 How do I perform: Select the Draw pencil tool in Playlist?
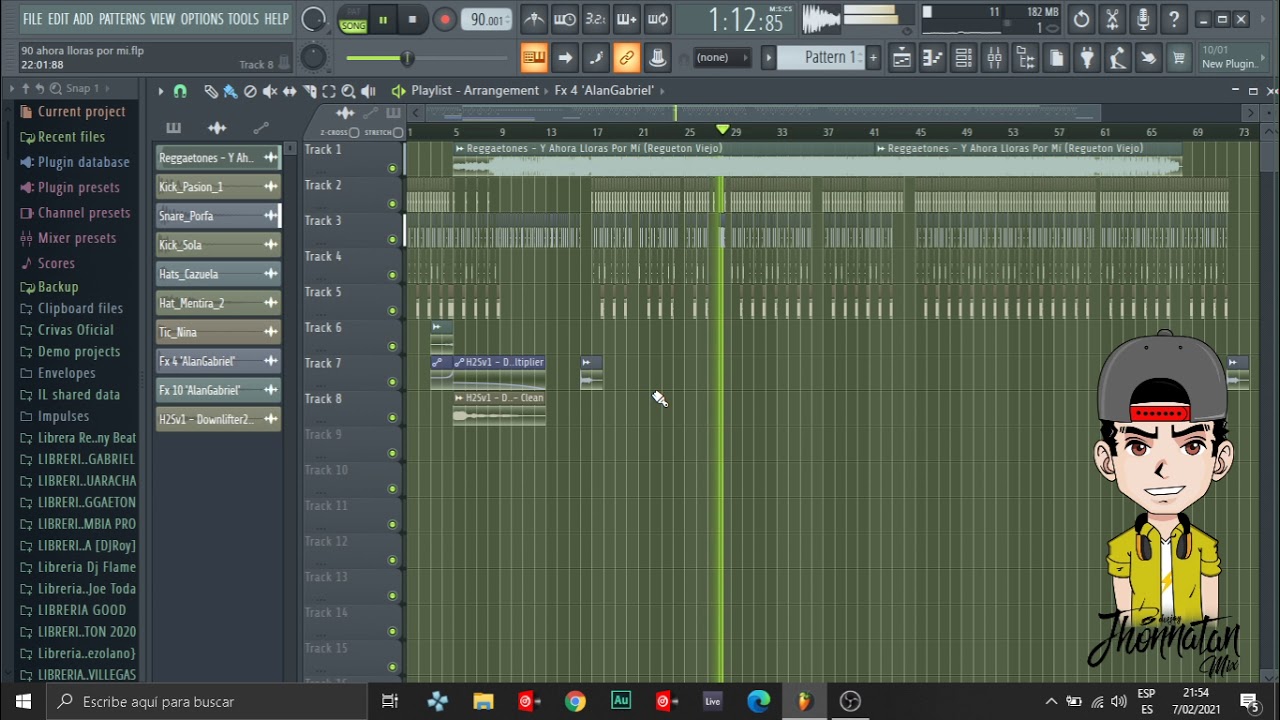click(211, 91)
